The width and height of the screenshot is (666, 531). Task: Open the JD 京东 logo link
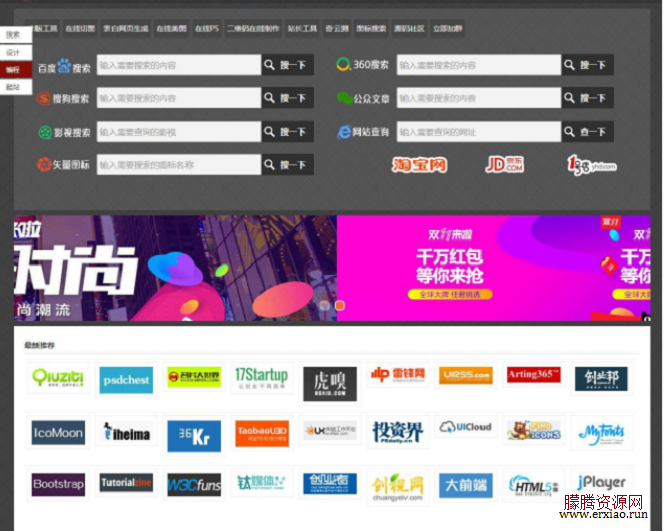[x=505, y=164]
